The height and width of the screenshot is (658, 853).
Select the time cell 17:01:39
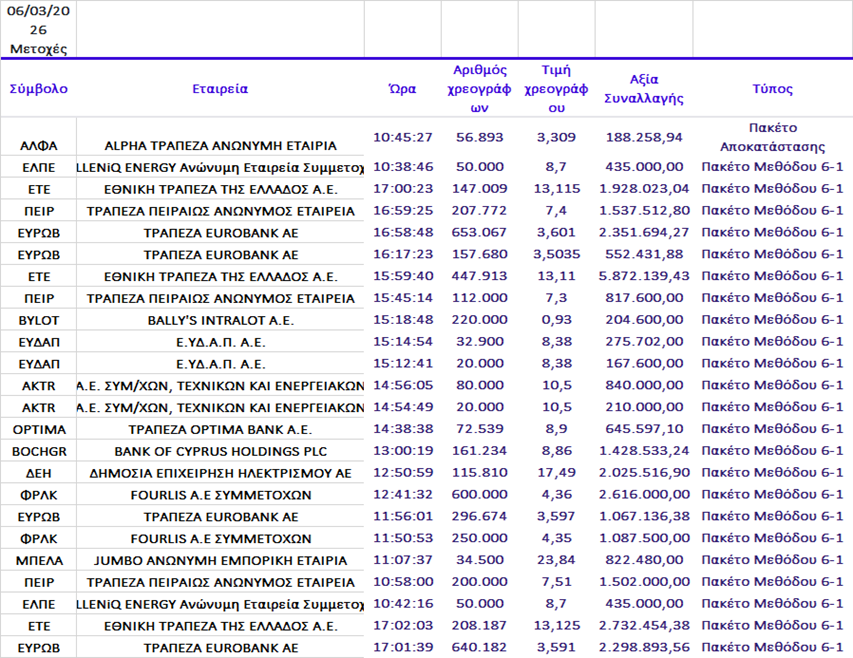click(x=403, y=647)
